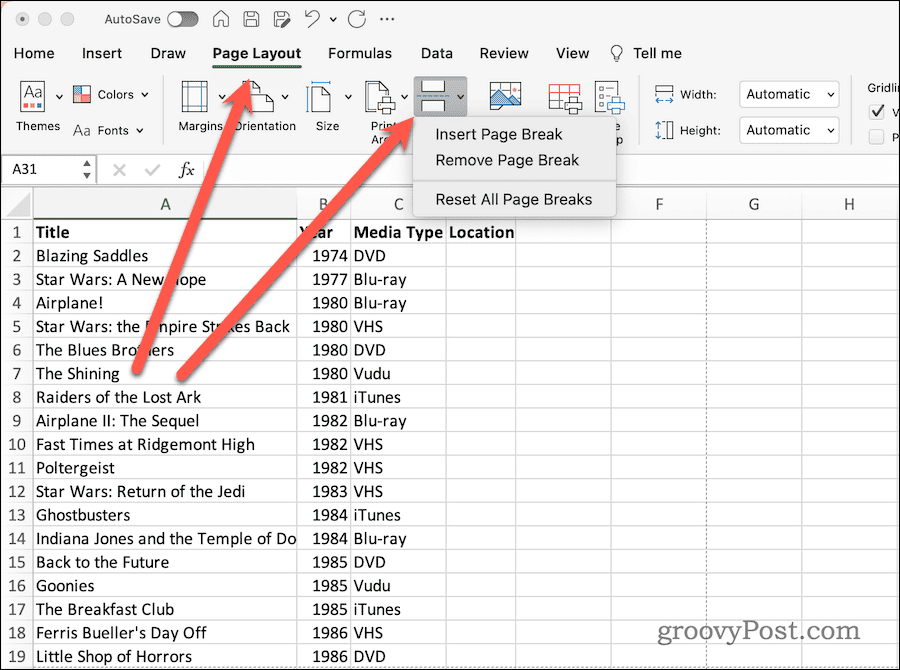Click the Background picture icon
Screen dimensions: 900x670
coord(505,95)
